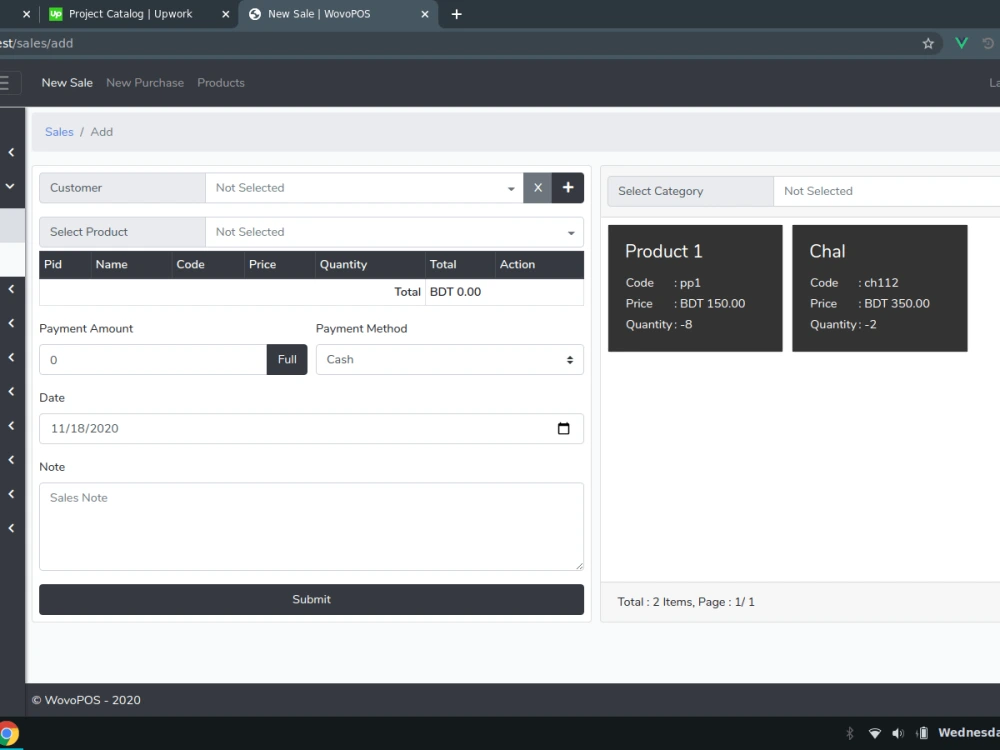Click the battery tray icon
Screen dimensions: 1000x750
tap(922, 733)
